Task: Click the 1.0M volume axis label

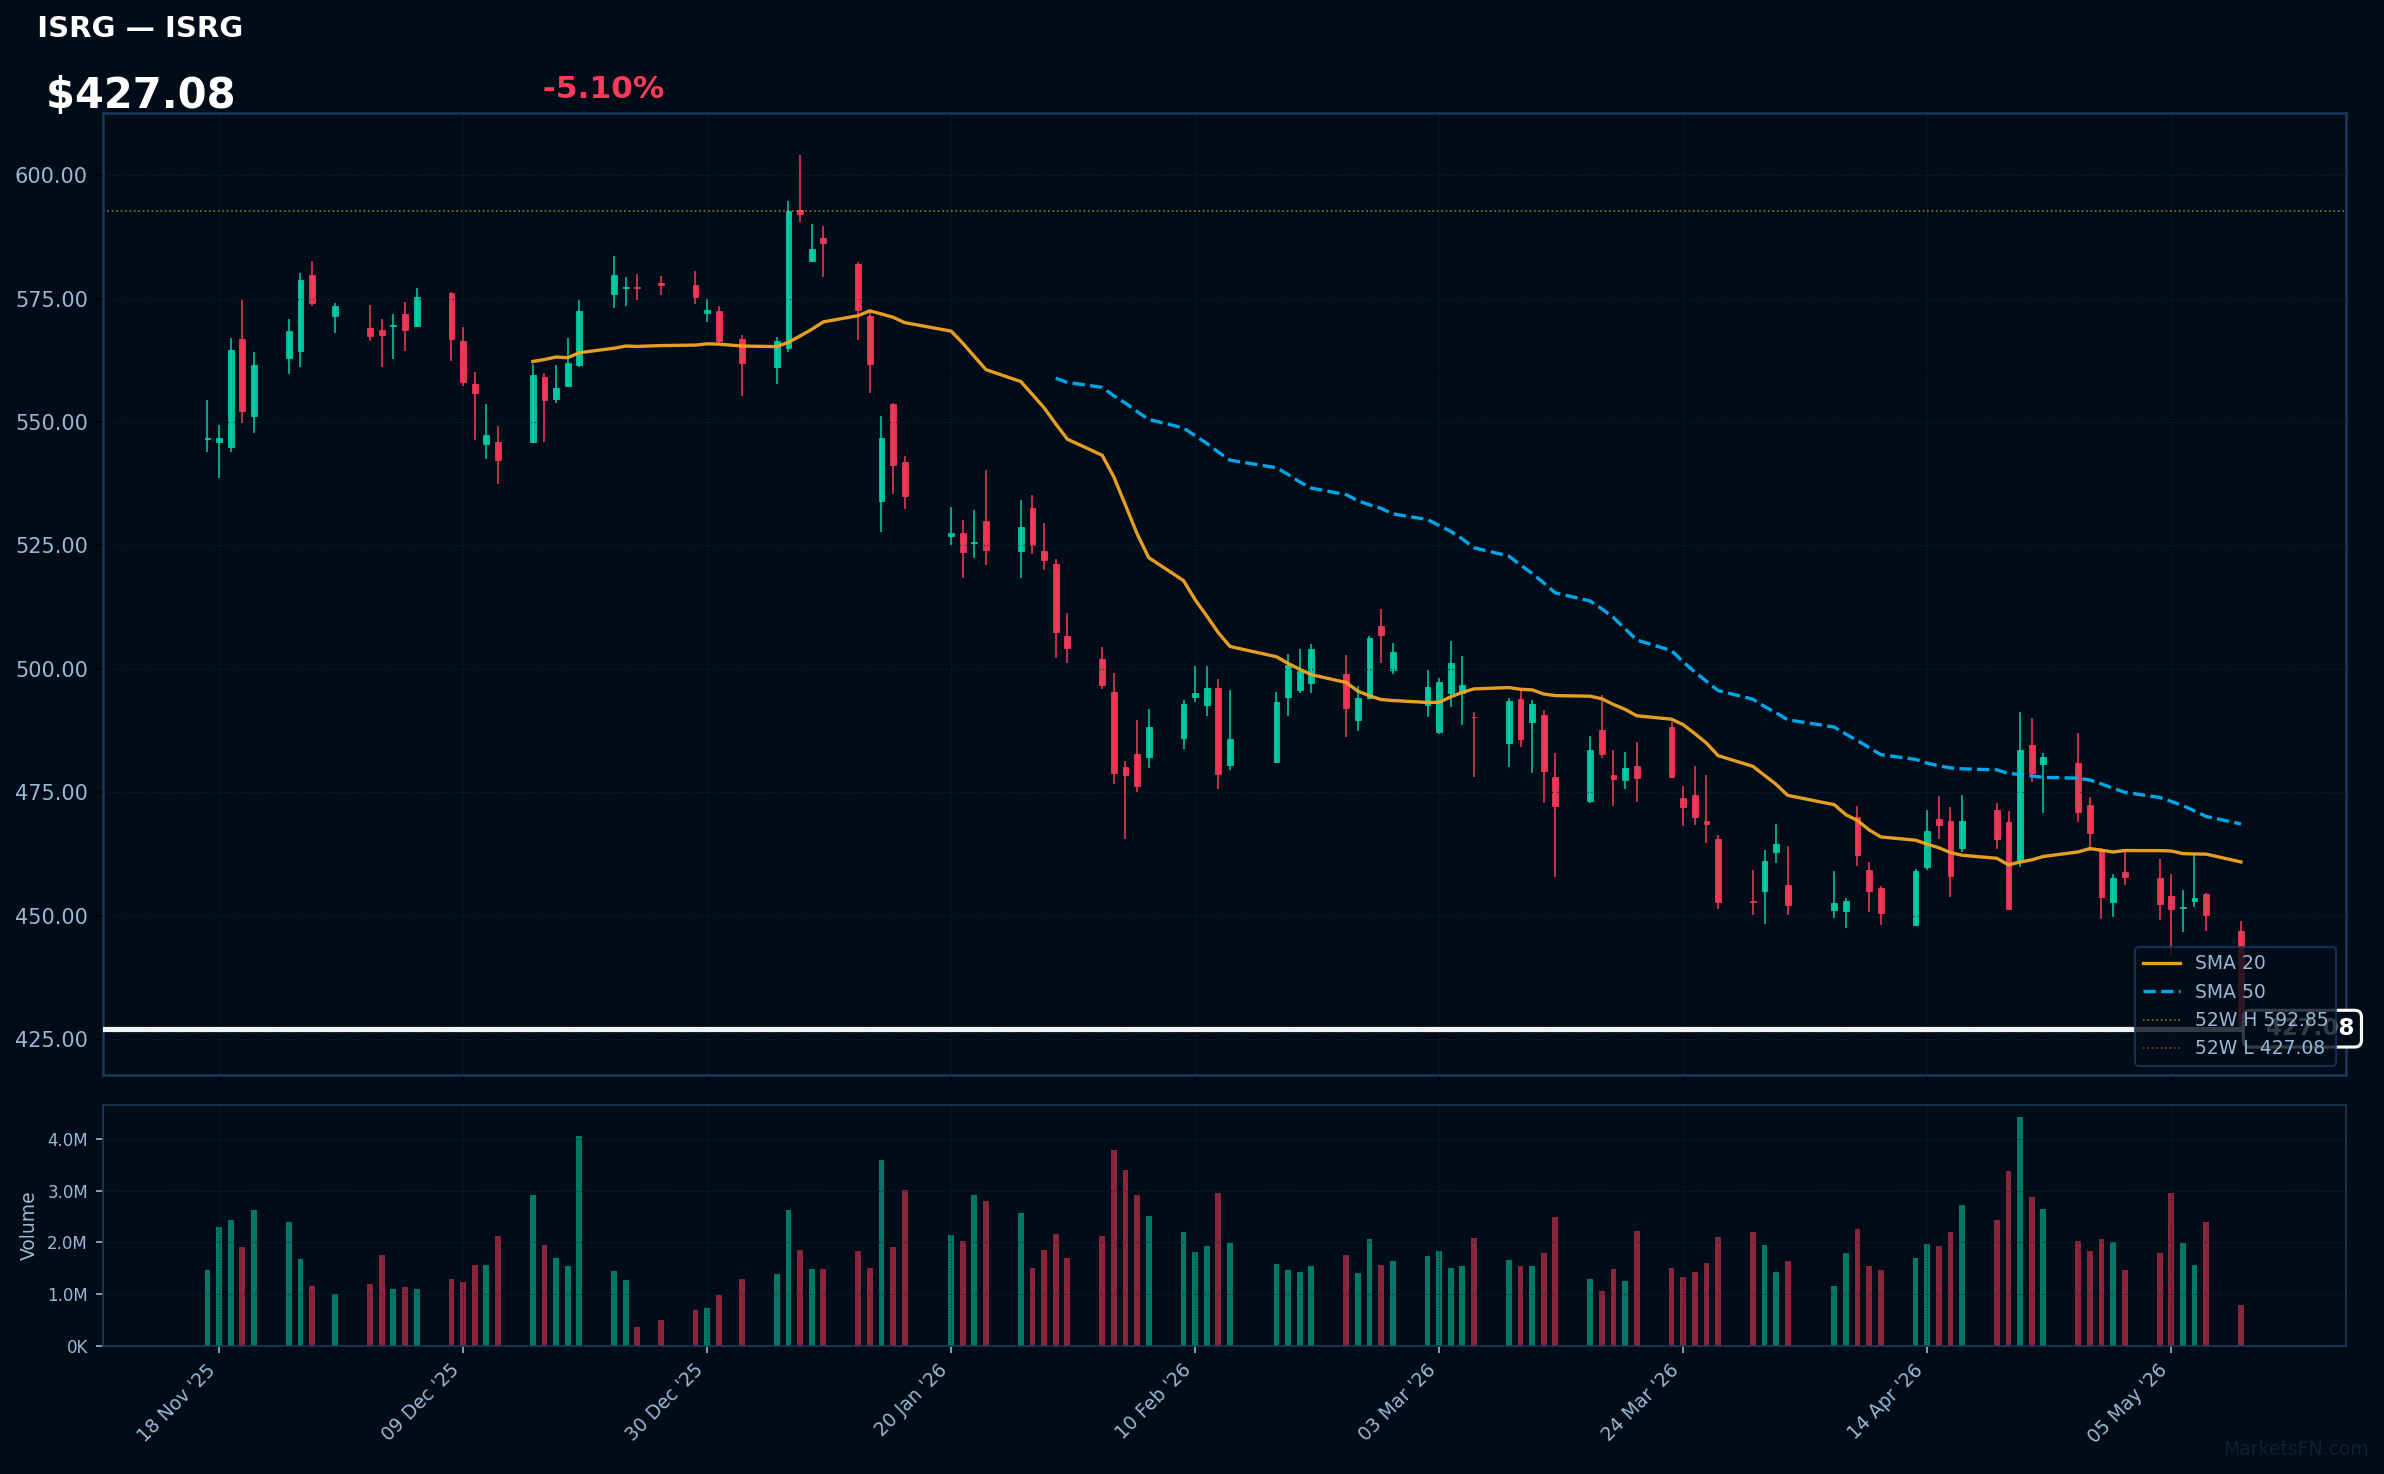Action: click(67, 1295)
